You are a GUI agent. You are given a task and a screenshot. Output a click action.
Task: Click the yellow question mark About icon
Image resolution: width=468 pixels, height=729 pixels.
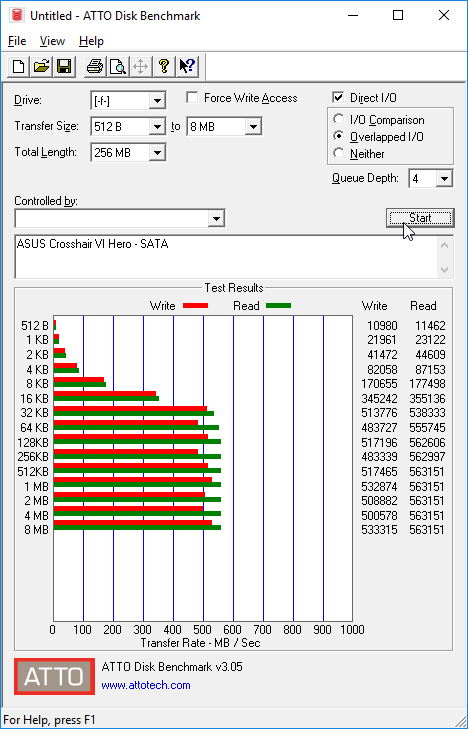164,66
